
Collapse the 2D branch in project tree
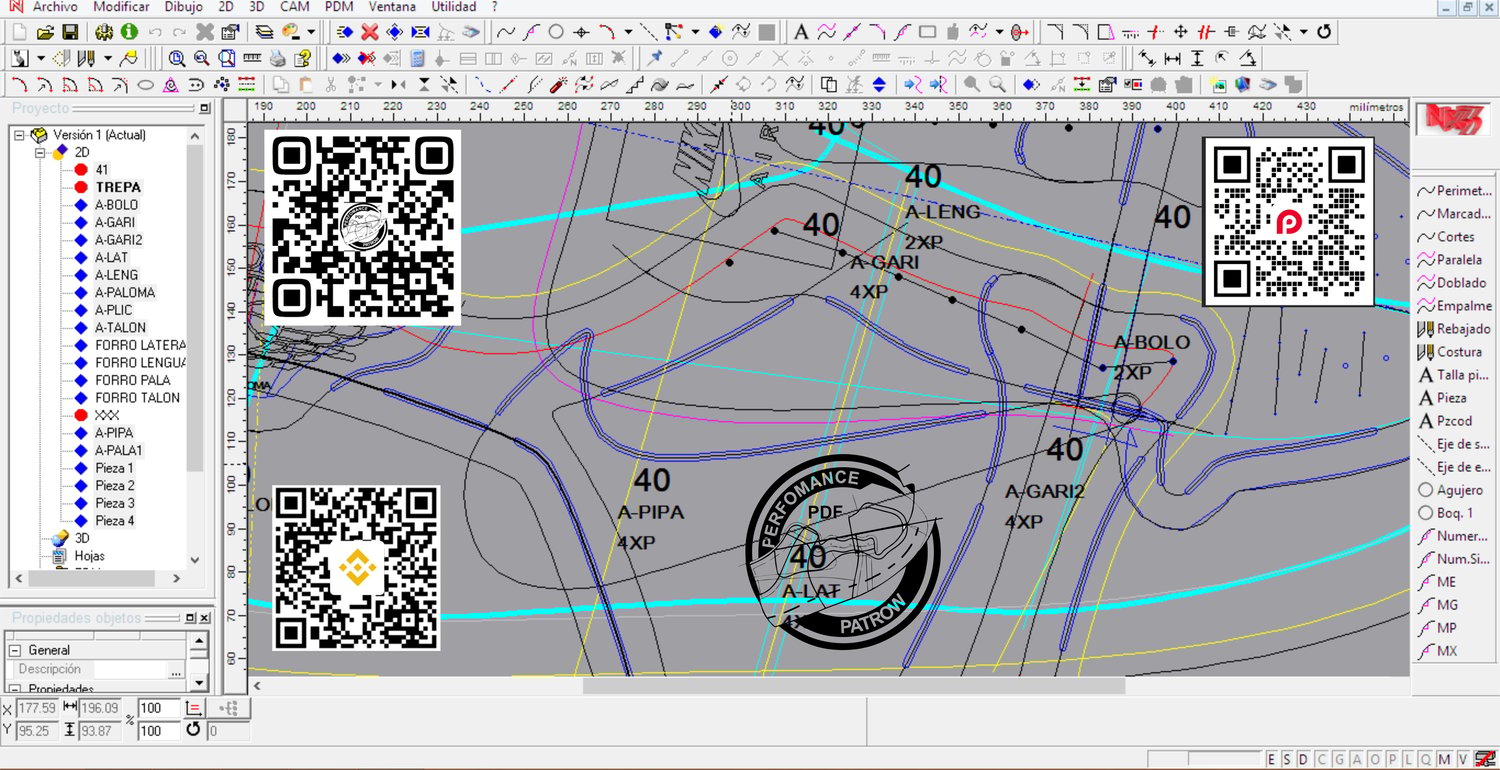coord(41,153)
